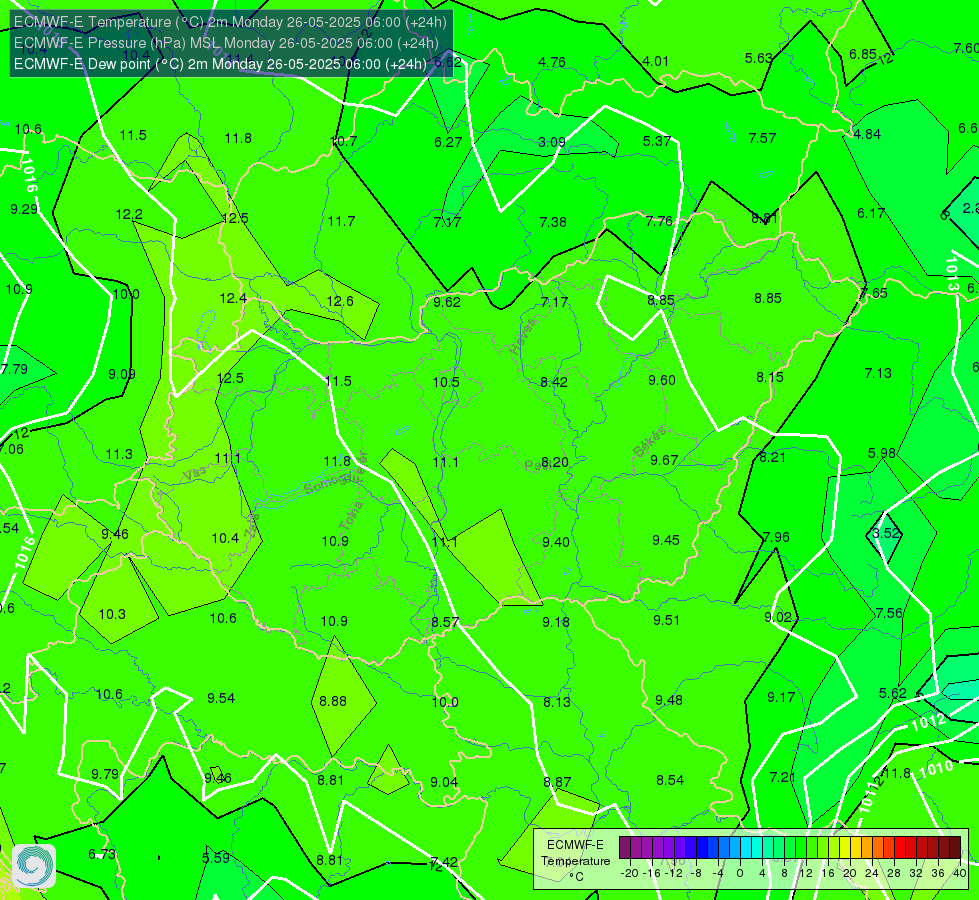
Task: Click the 7.57 temperature value
Action: pos(762,138)
